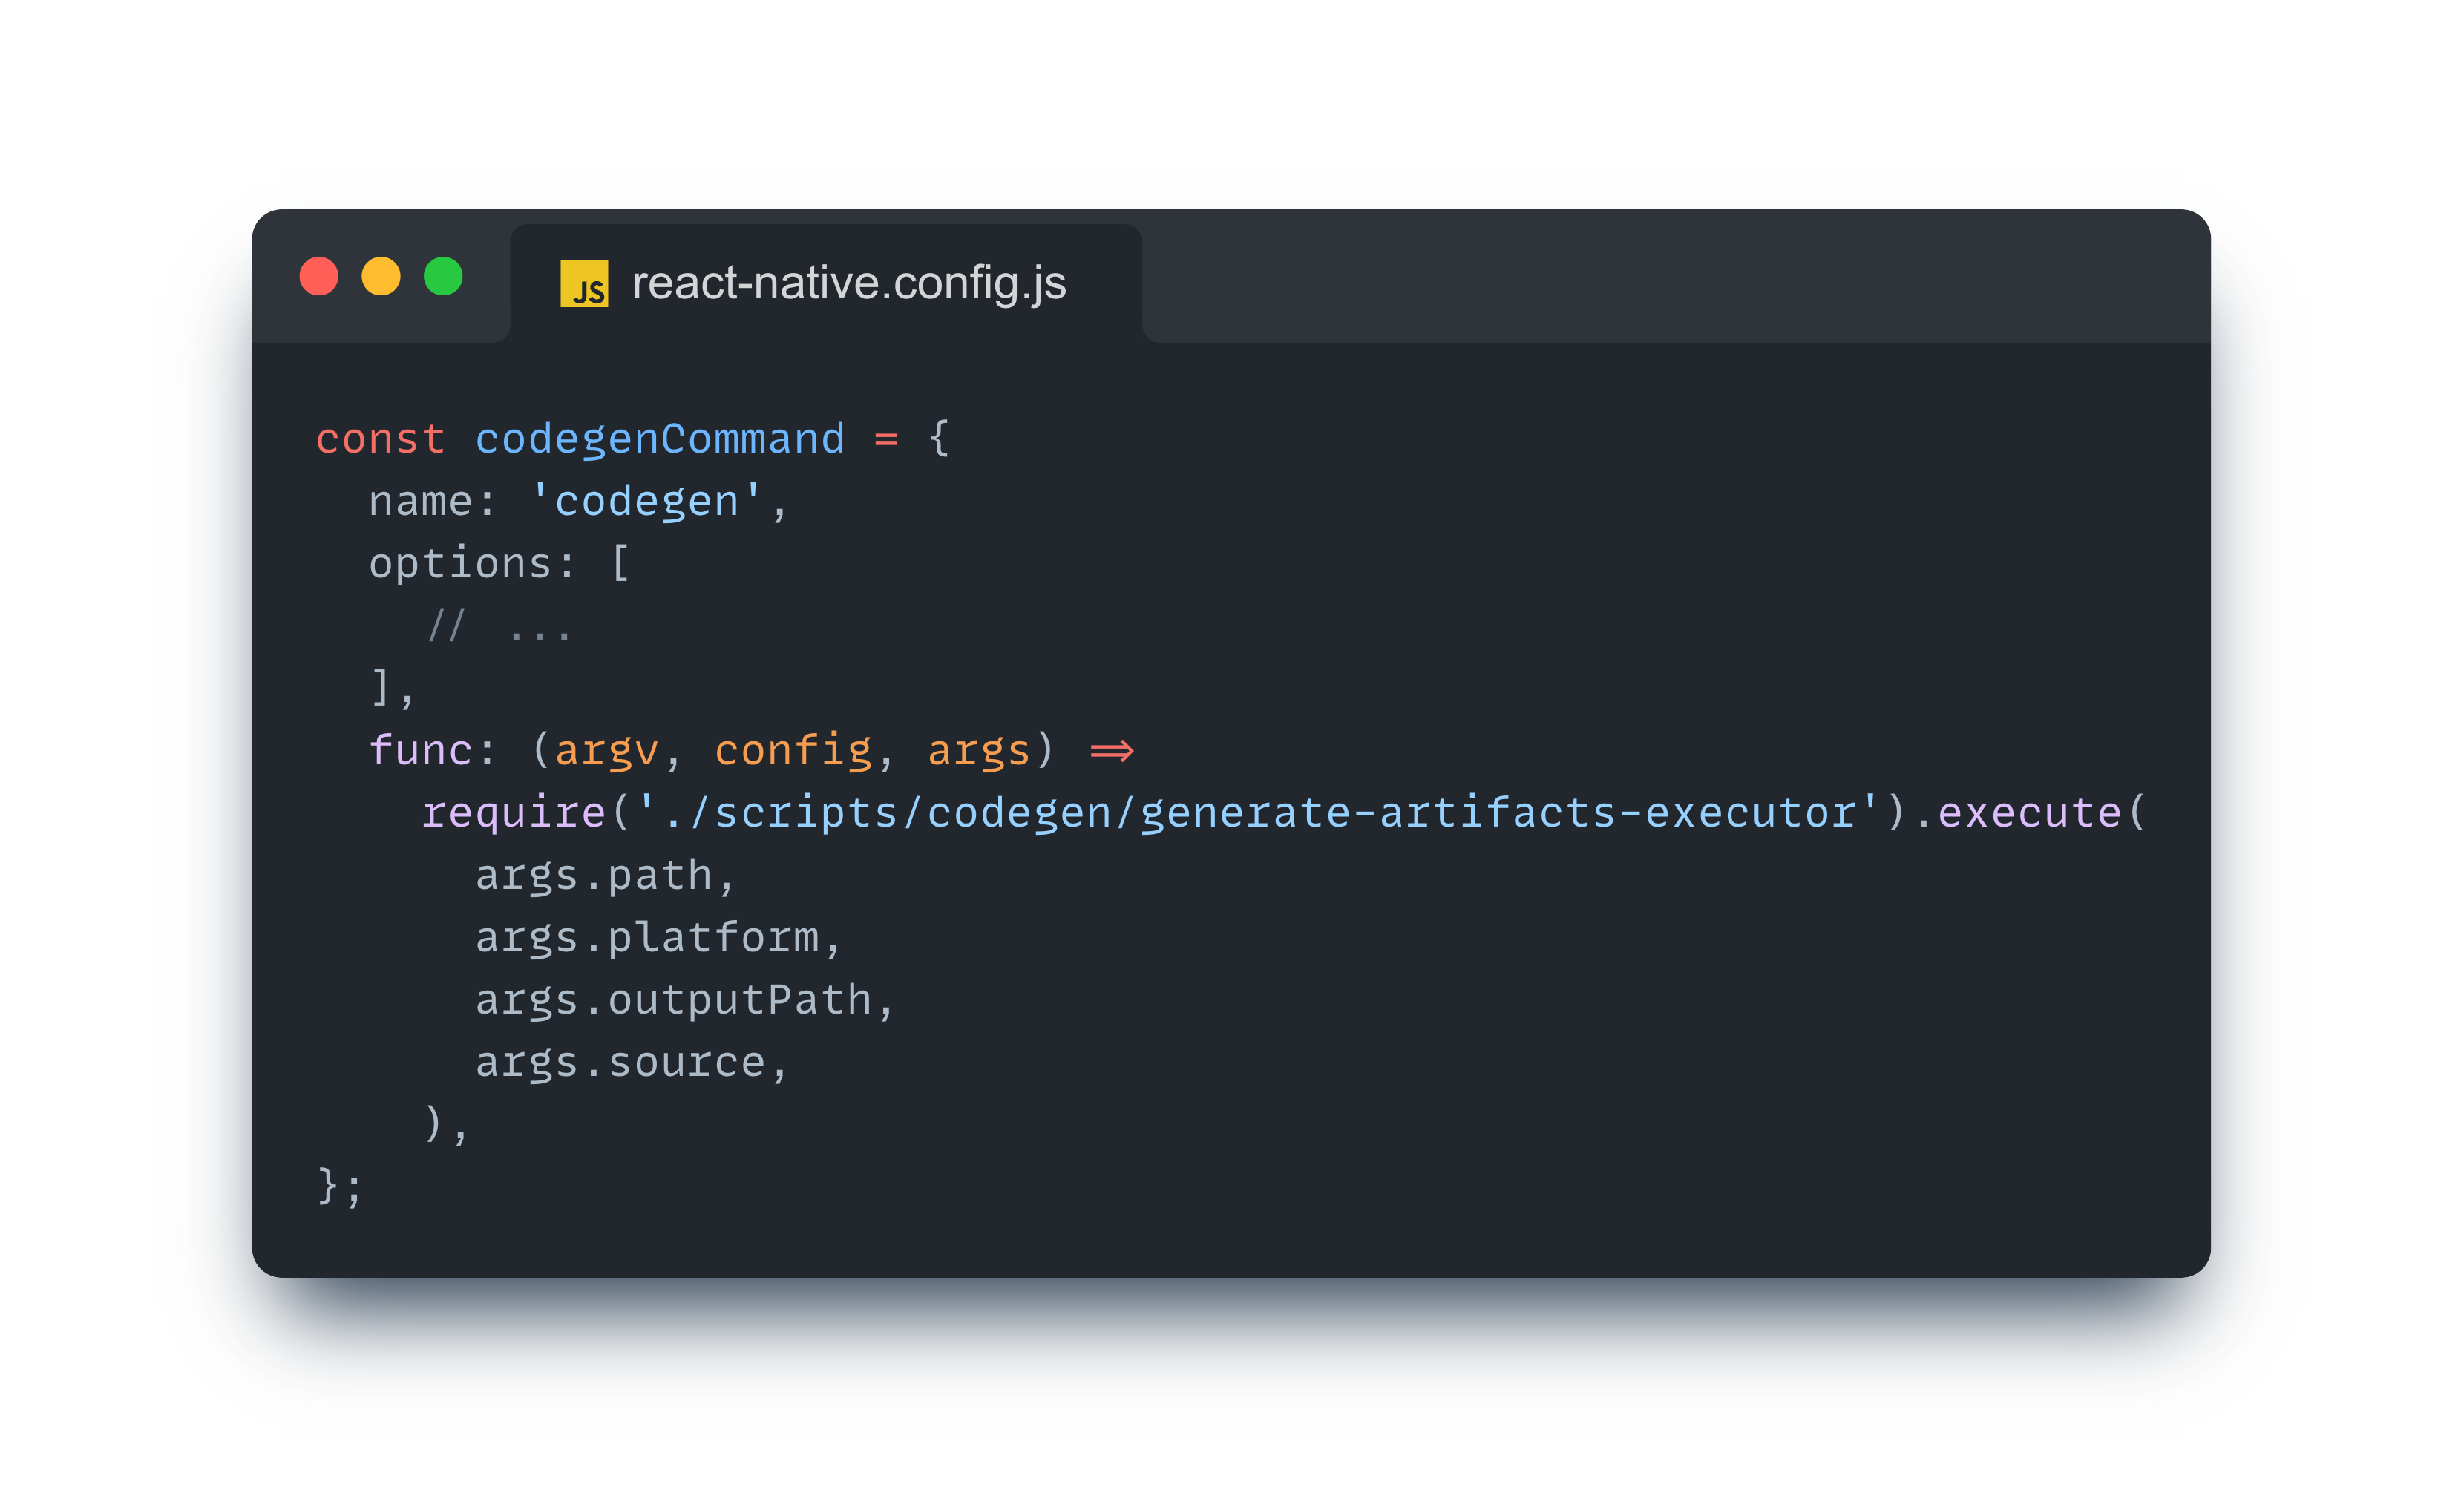Click the yellow JS file icon

click(x=584, y=283)
